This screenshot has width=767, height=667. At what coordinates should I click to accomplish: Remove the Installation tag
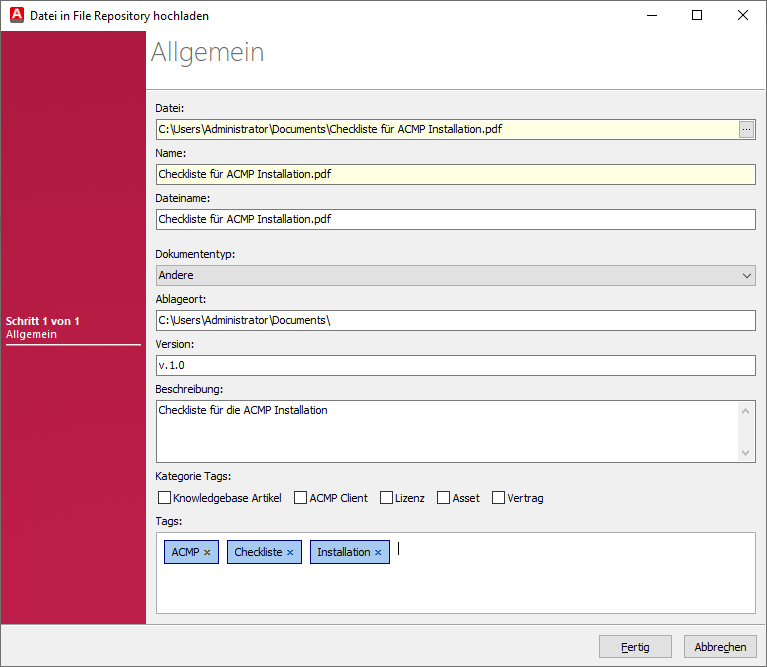tap(378, 552)
